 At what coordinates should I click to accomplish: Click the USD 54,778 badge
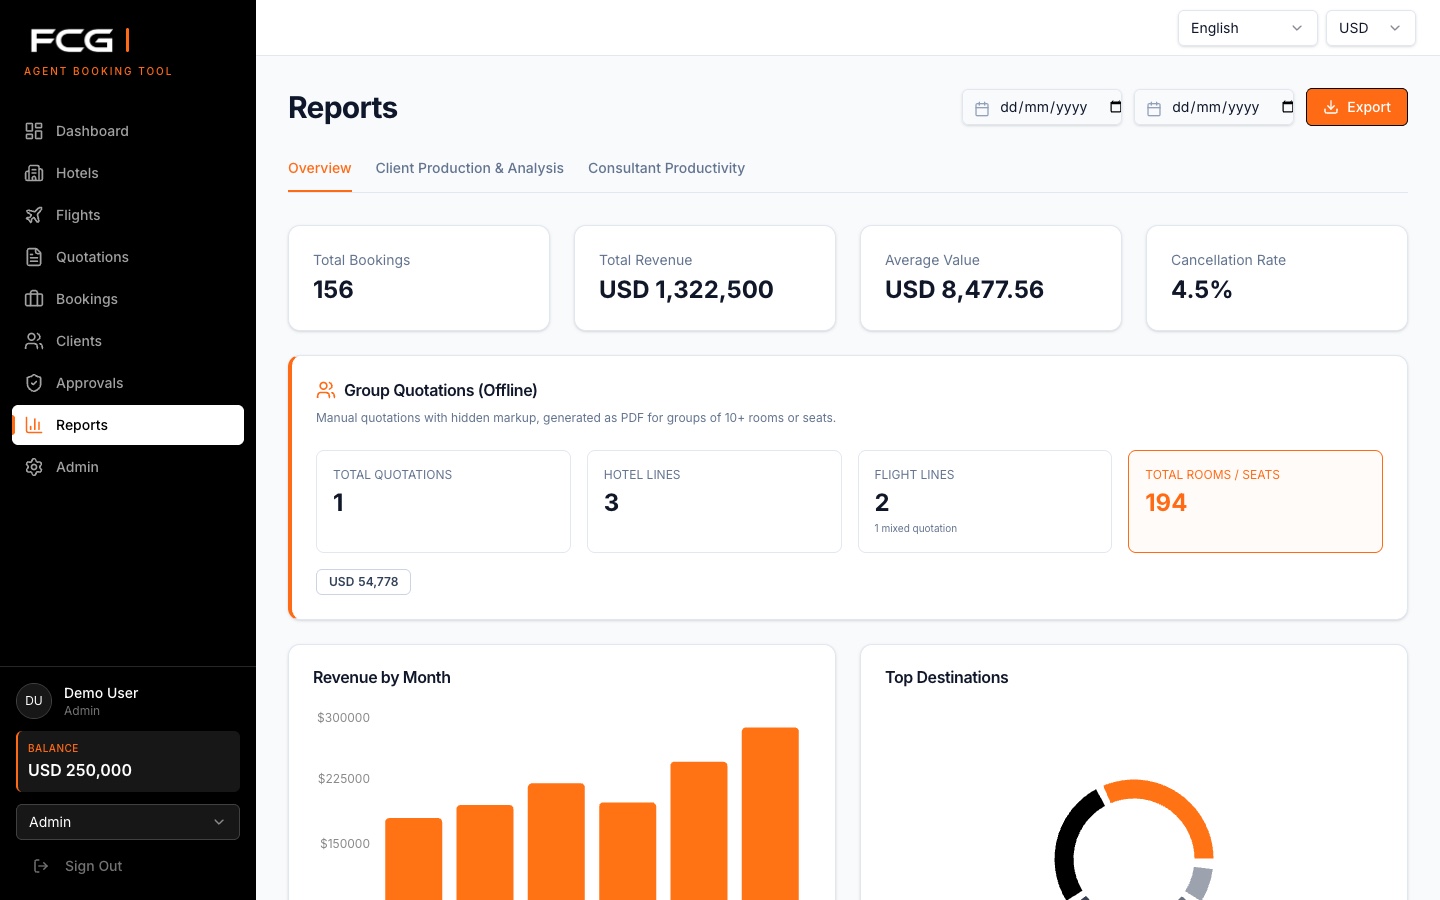tap(363, 582)
